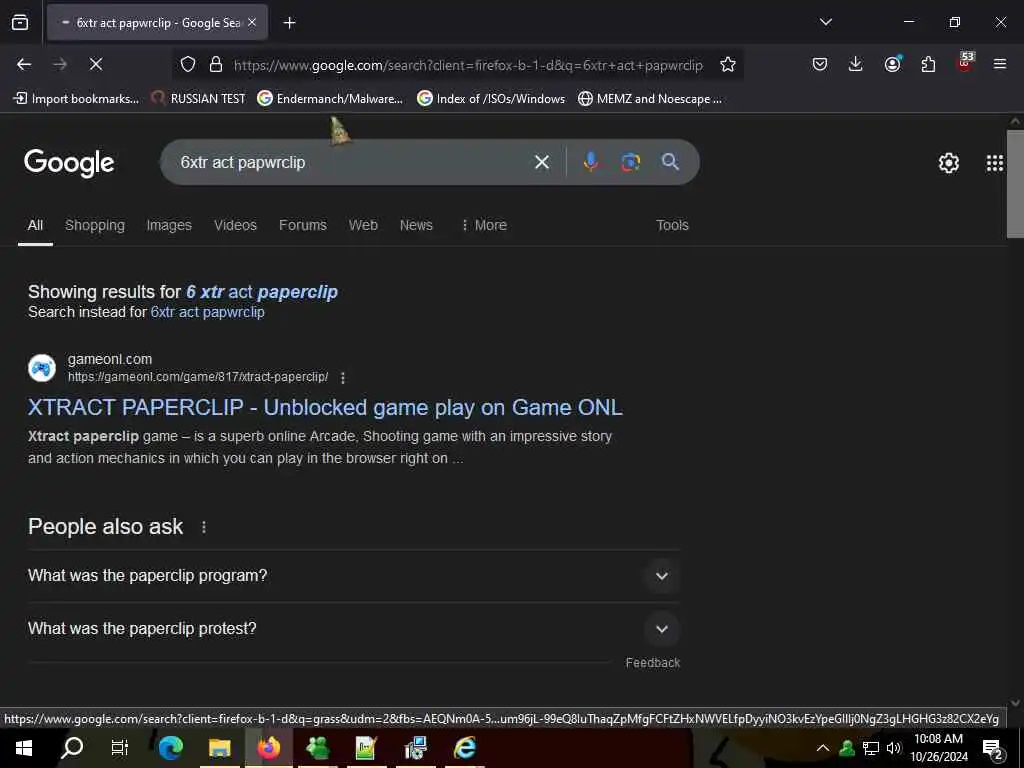Open Index of /ISOs/Windows bookmark
The image size is (1024, 768).
coord(491,99)
